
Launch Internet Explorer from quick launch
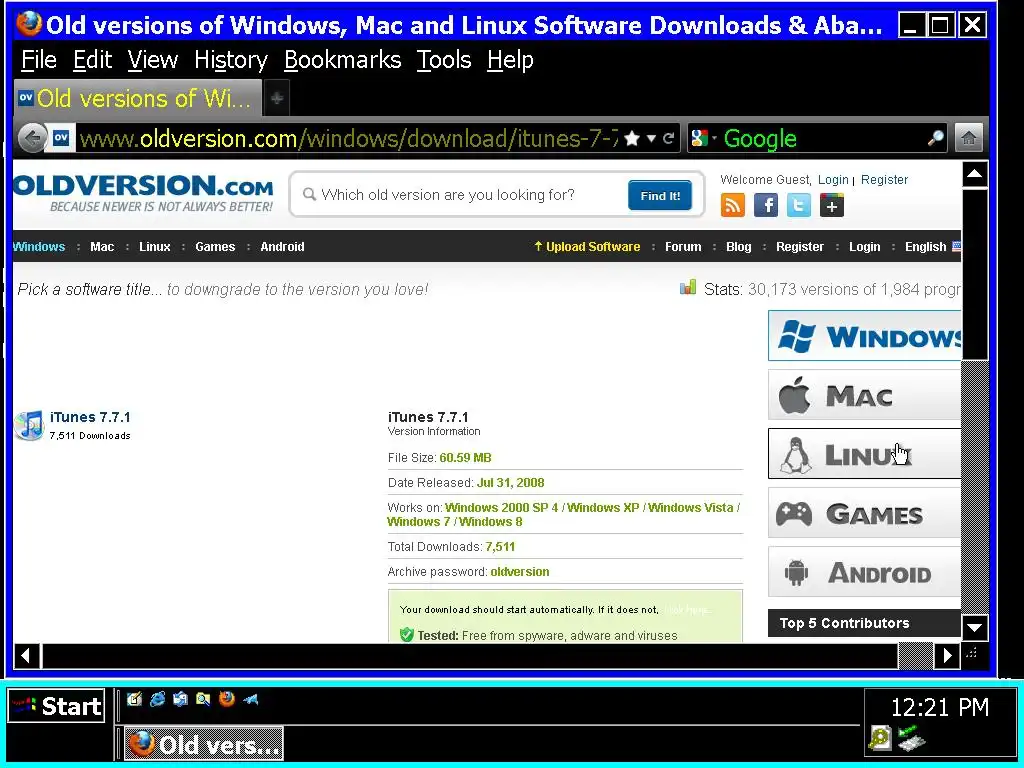tap(157, 699)
